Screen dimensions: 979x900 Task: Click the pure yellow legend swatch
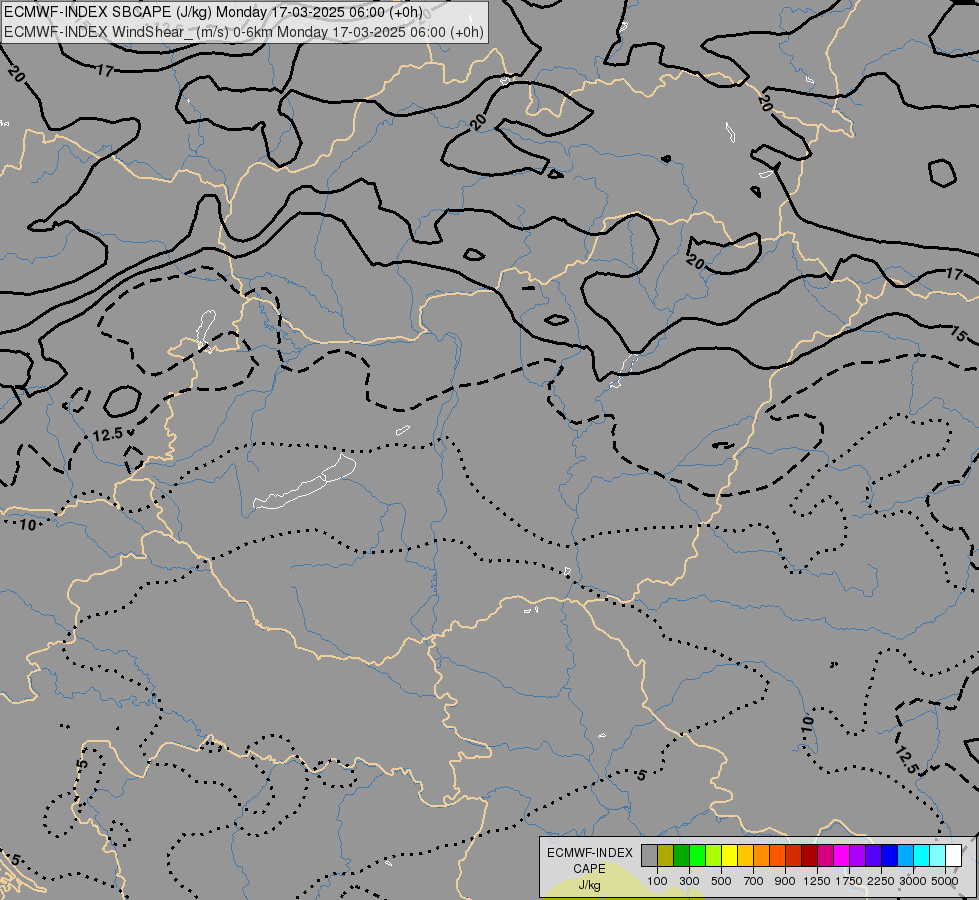(x=729, y=856)
